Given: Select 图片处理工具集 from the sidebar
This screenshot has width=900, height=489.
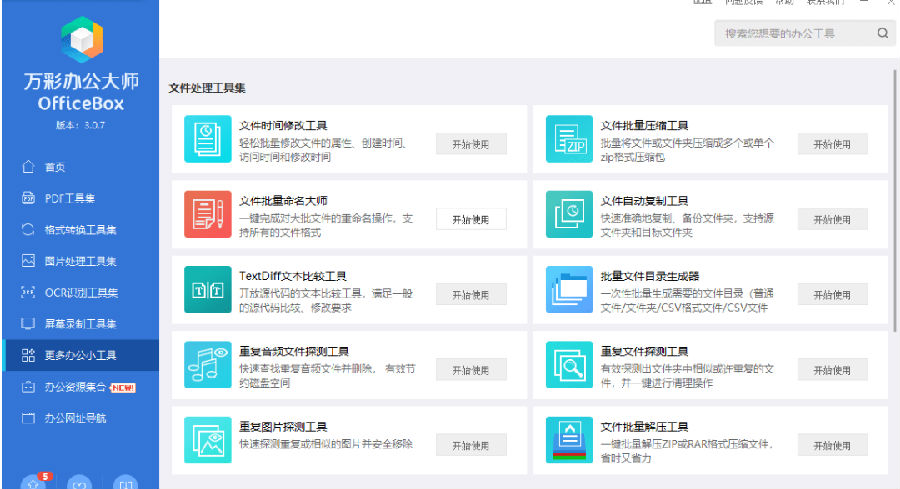Looking at the screenshot, I should pyautogui.click(x=80, y=261).
